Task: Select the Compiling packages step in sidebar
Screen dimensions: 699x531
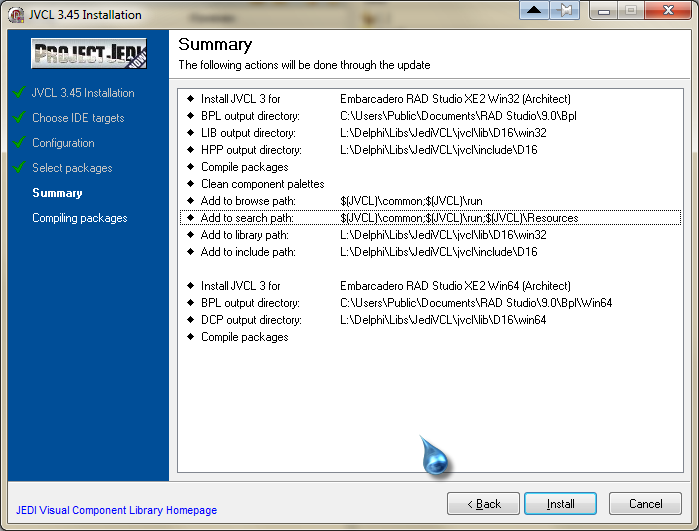Action: [x=80, y=218]
